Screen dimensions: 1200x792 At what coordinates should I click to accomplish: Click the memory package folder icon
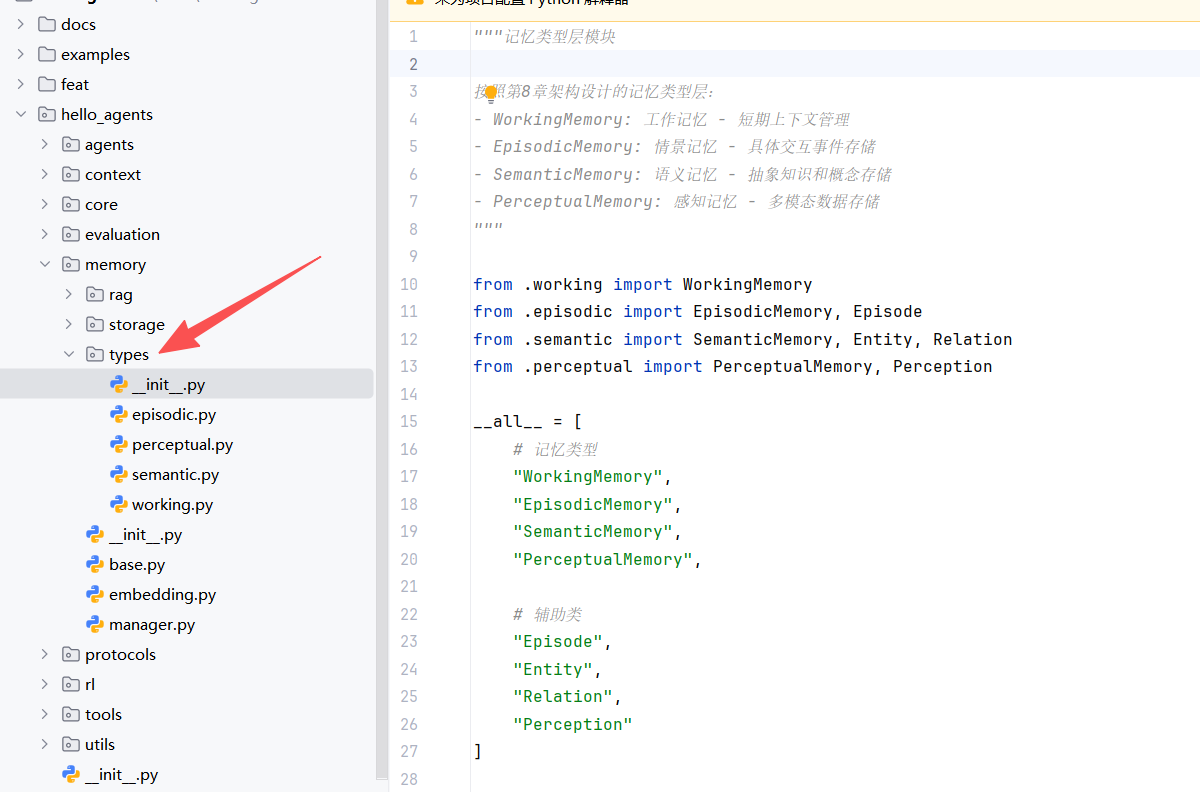tap(71, 264)
